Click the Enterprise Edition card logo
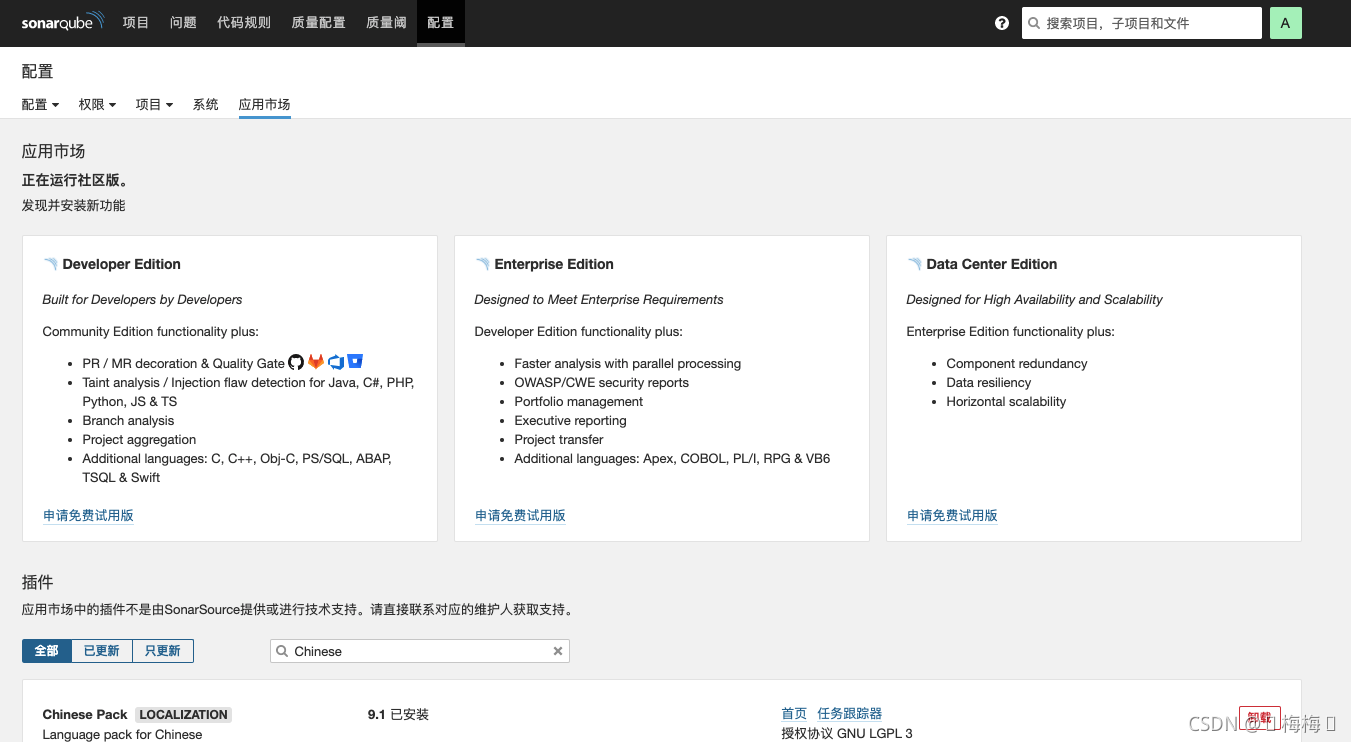 click(482, 264)
